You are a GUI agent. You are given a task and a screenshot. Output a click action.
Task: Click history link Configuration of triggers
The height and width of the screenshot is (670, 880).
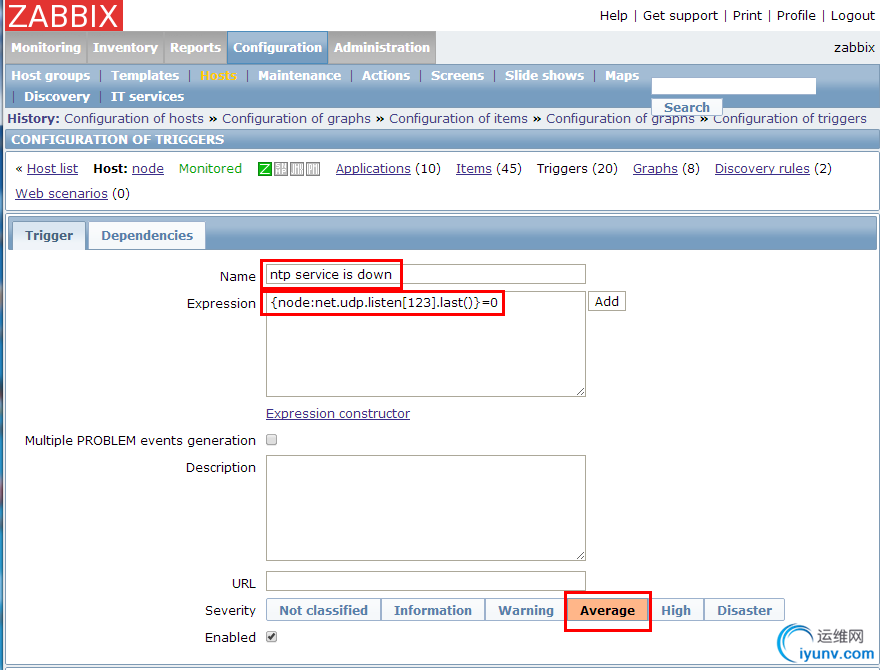point(790,118)
